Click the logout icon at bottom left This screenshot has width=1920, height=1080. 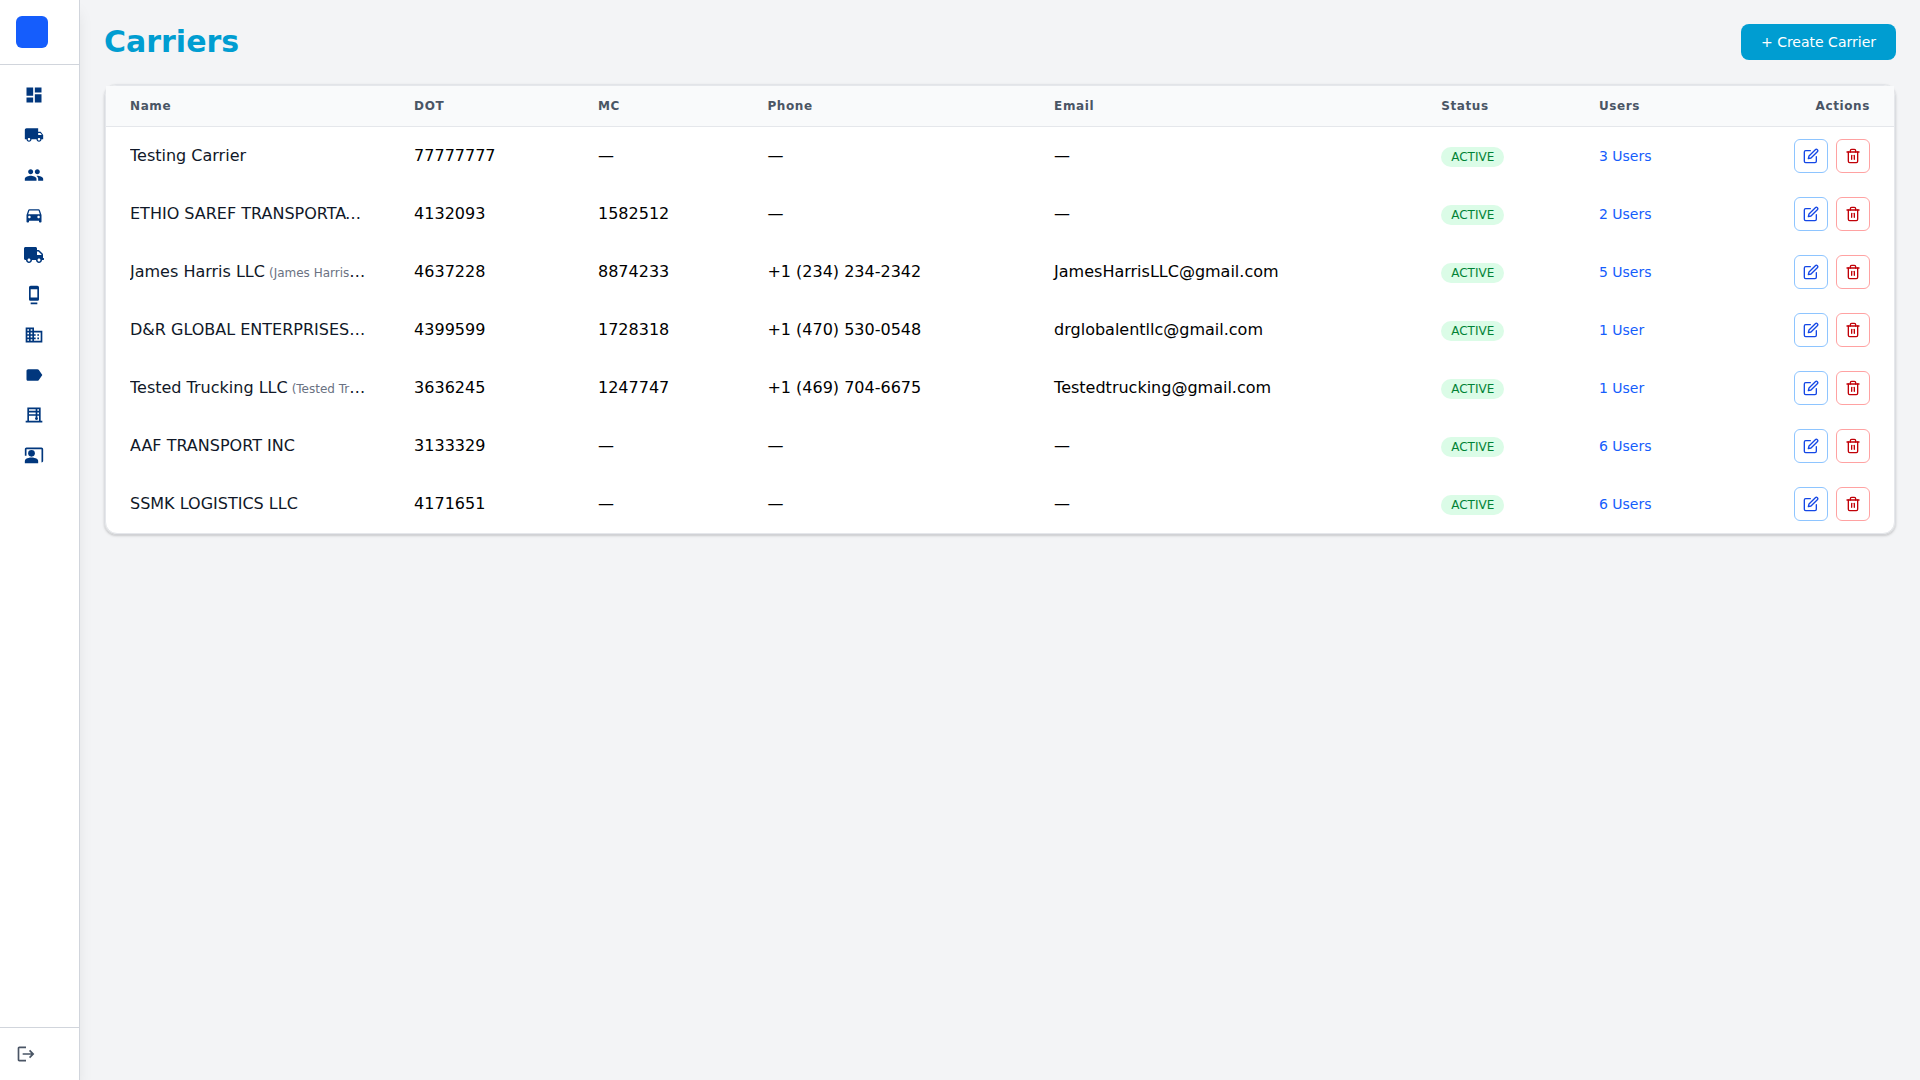[x=26, y=1052]
